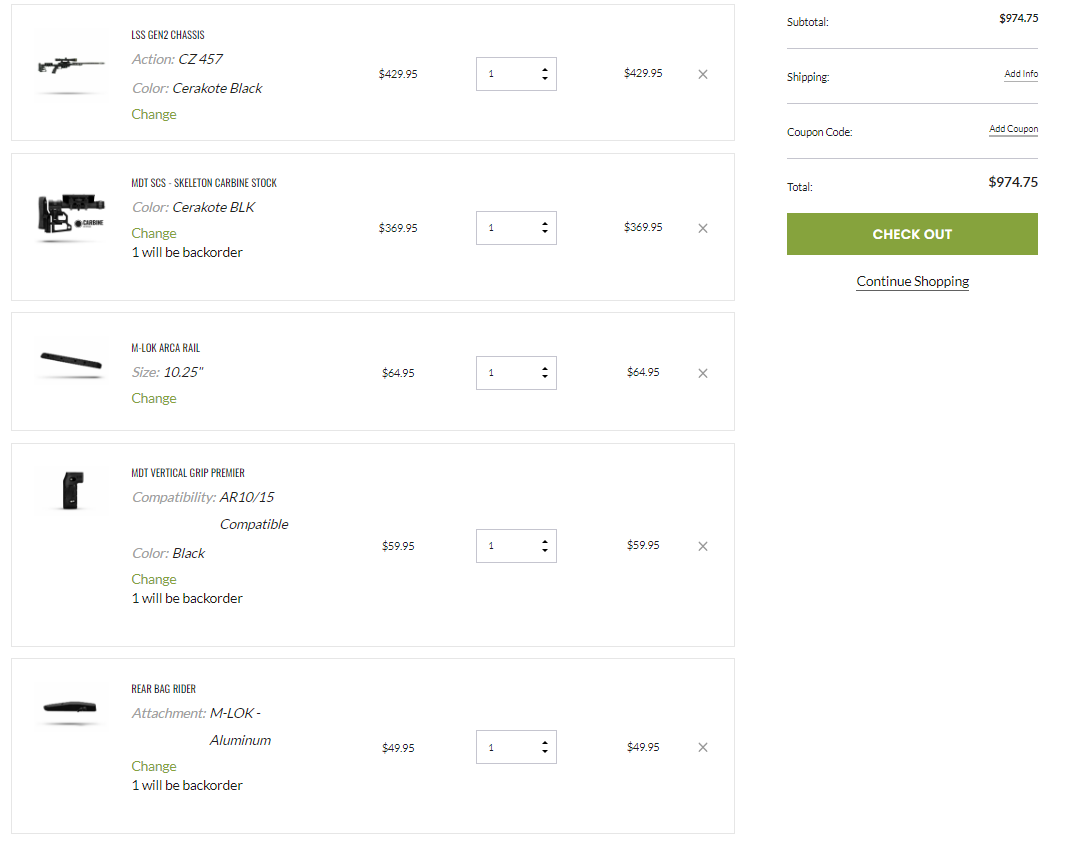The image size is (1070, 845).
Task: Remove MDT Vertical Grip Premier item
Action: pyautogui.click(x=702, y=546)
